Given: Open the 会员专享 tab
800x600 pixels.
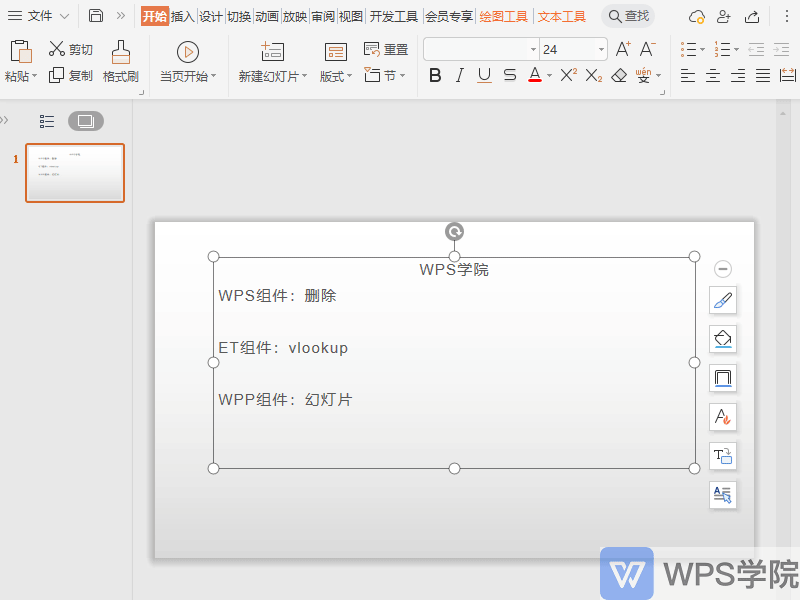Looking at the screenshot, I should tap(449, 17).
